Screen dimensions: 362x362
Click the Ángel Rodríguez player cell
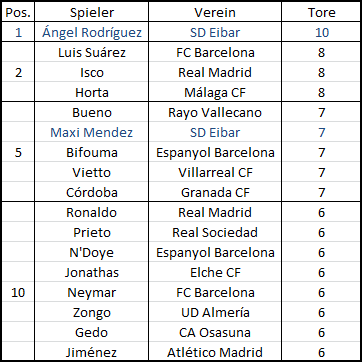tap(92, 32)
